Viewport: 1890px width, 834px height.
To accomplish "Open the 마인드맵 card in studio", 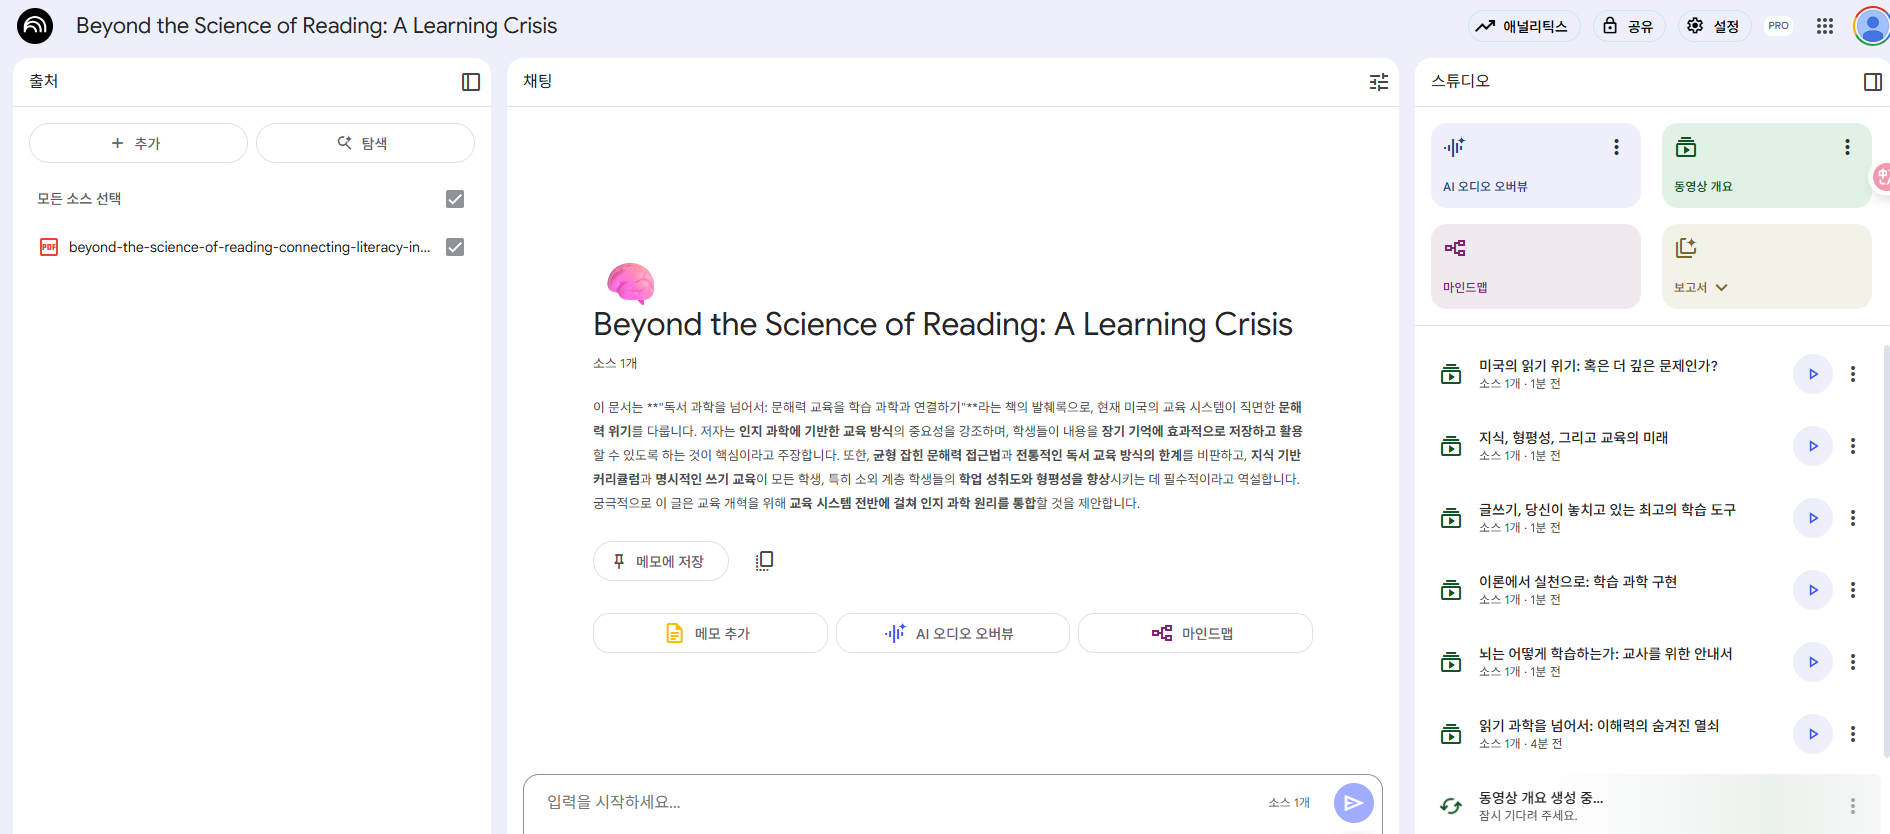I will (x=1535, y=266).
